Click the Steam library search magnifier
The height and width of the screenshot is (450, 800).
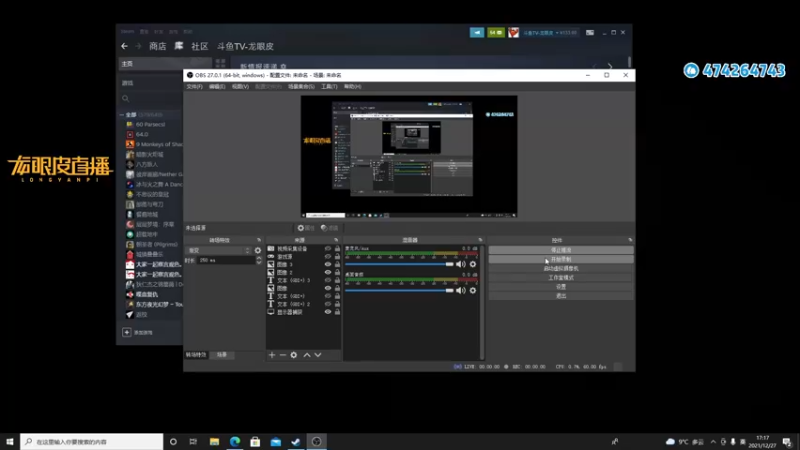tap(126, 98)
